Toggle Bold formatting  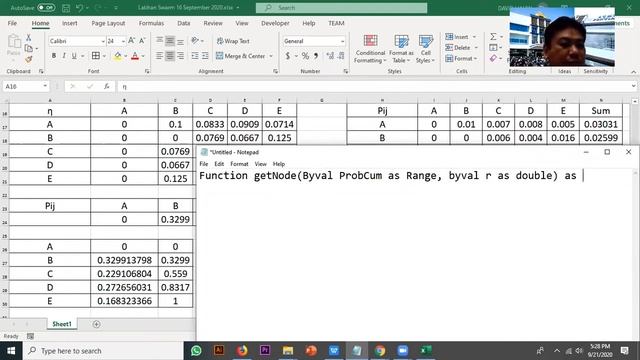53,56
